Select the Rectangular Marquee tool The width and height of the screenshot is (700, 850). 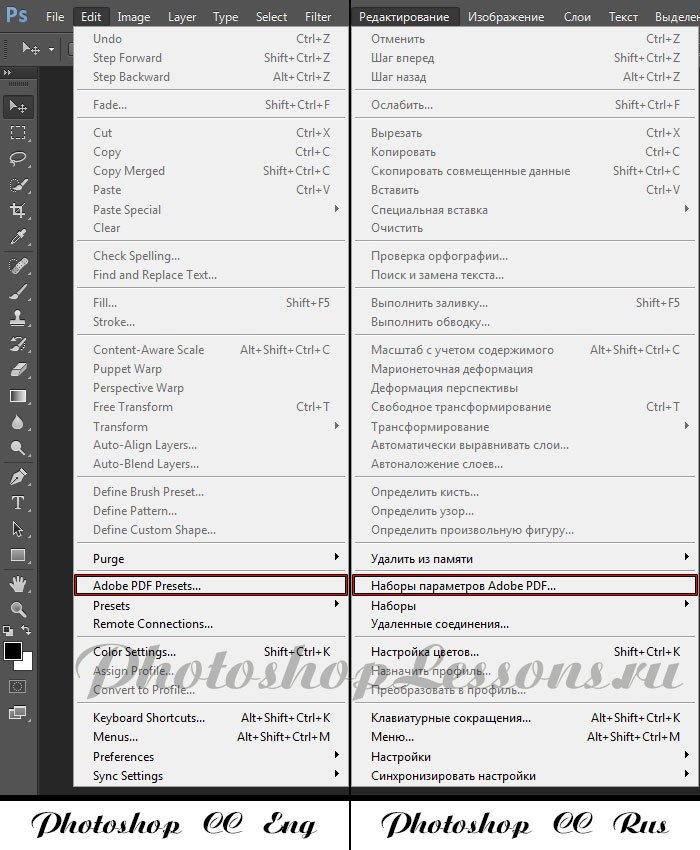coord(18,132)
